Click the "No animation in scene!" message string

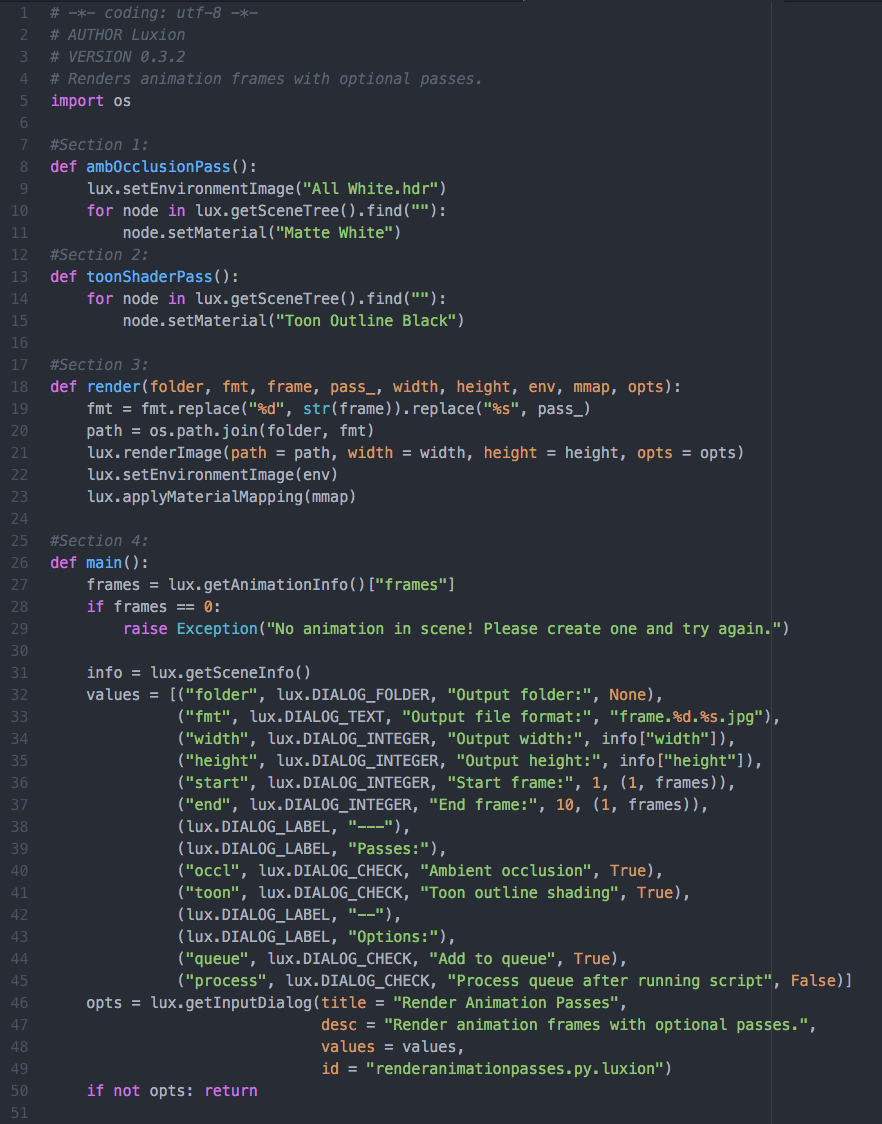click(x=523, y=629)
